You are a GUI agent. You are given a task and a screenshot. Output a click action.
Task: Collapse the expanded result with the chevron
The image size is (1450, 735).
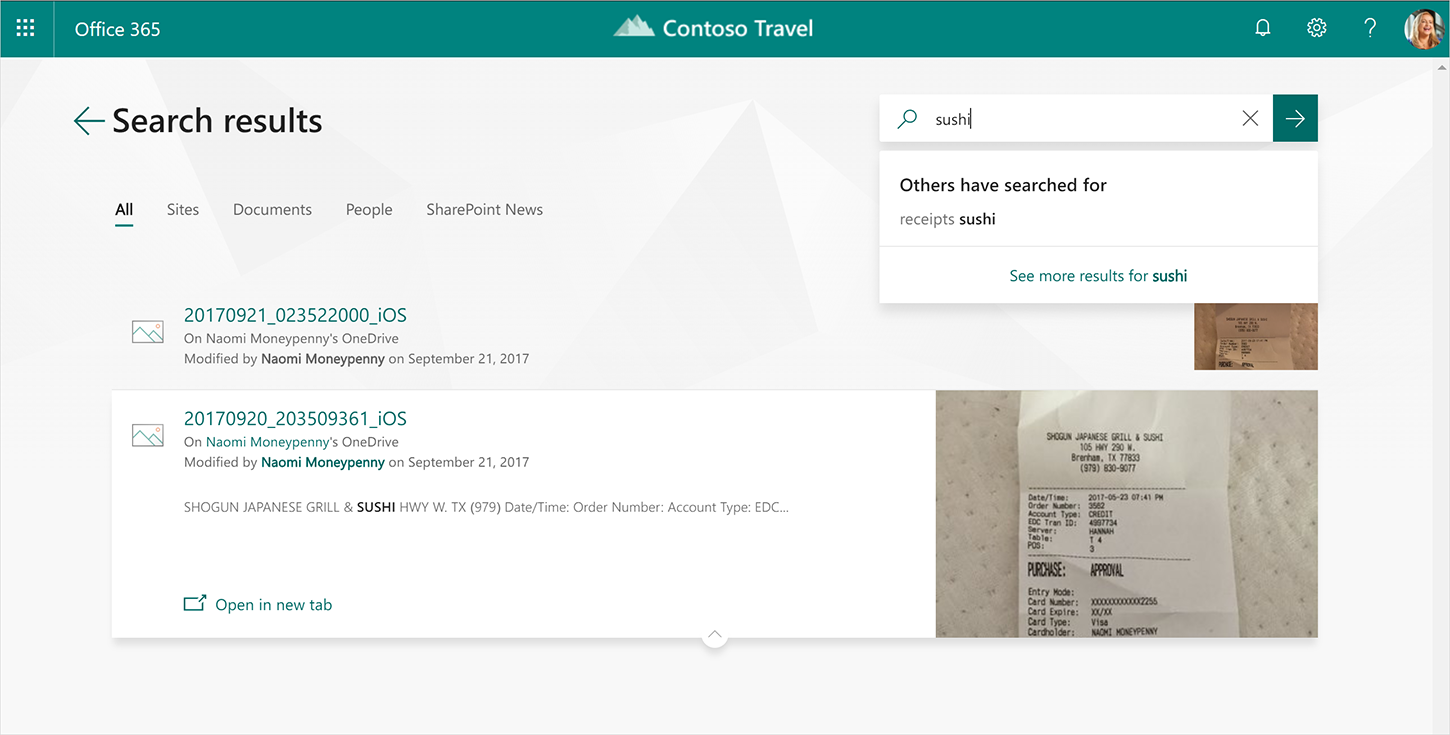[714, 634]
